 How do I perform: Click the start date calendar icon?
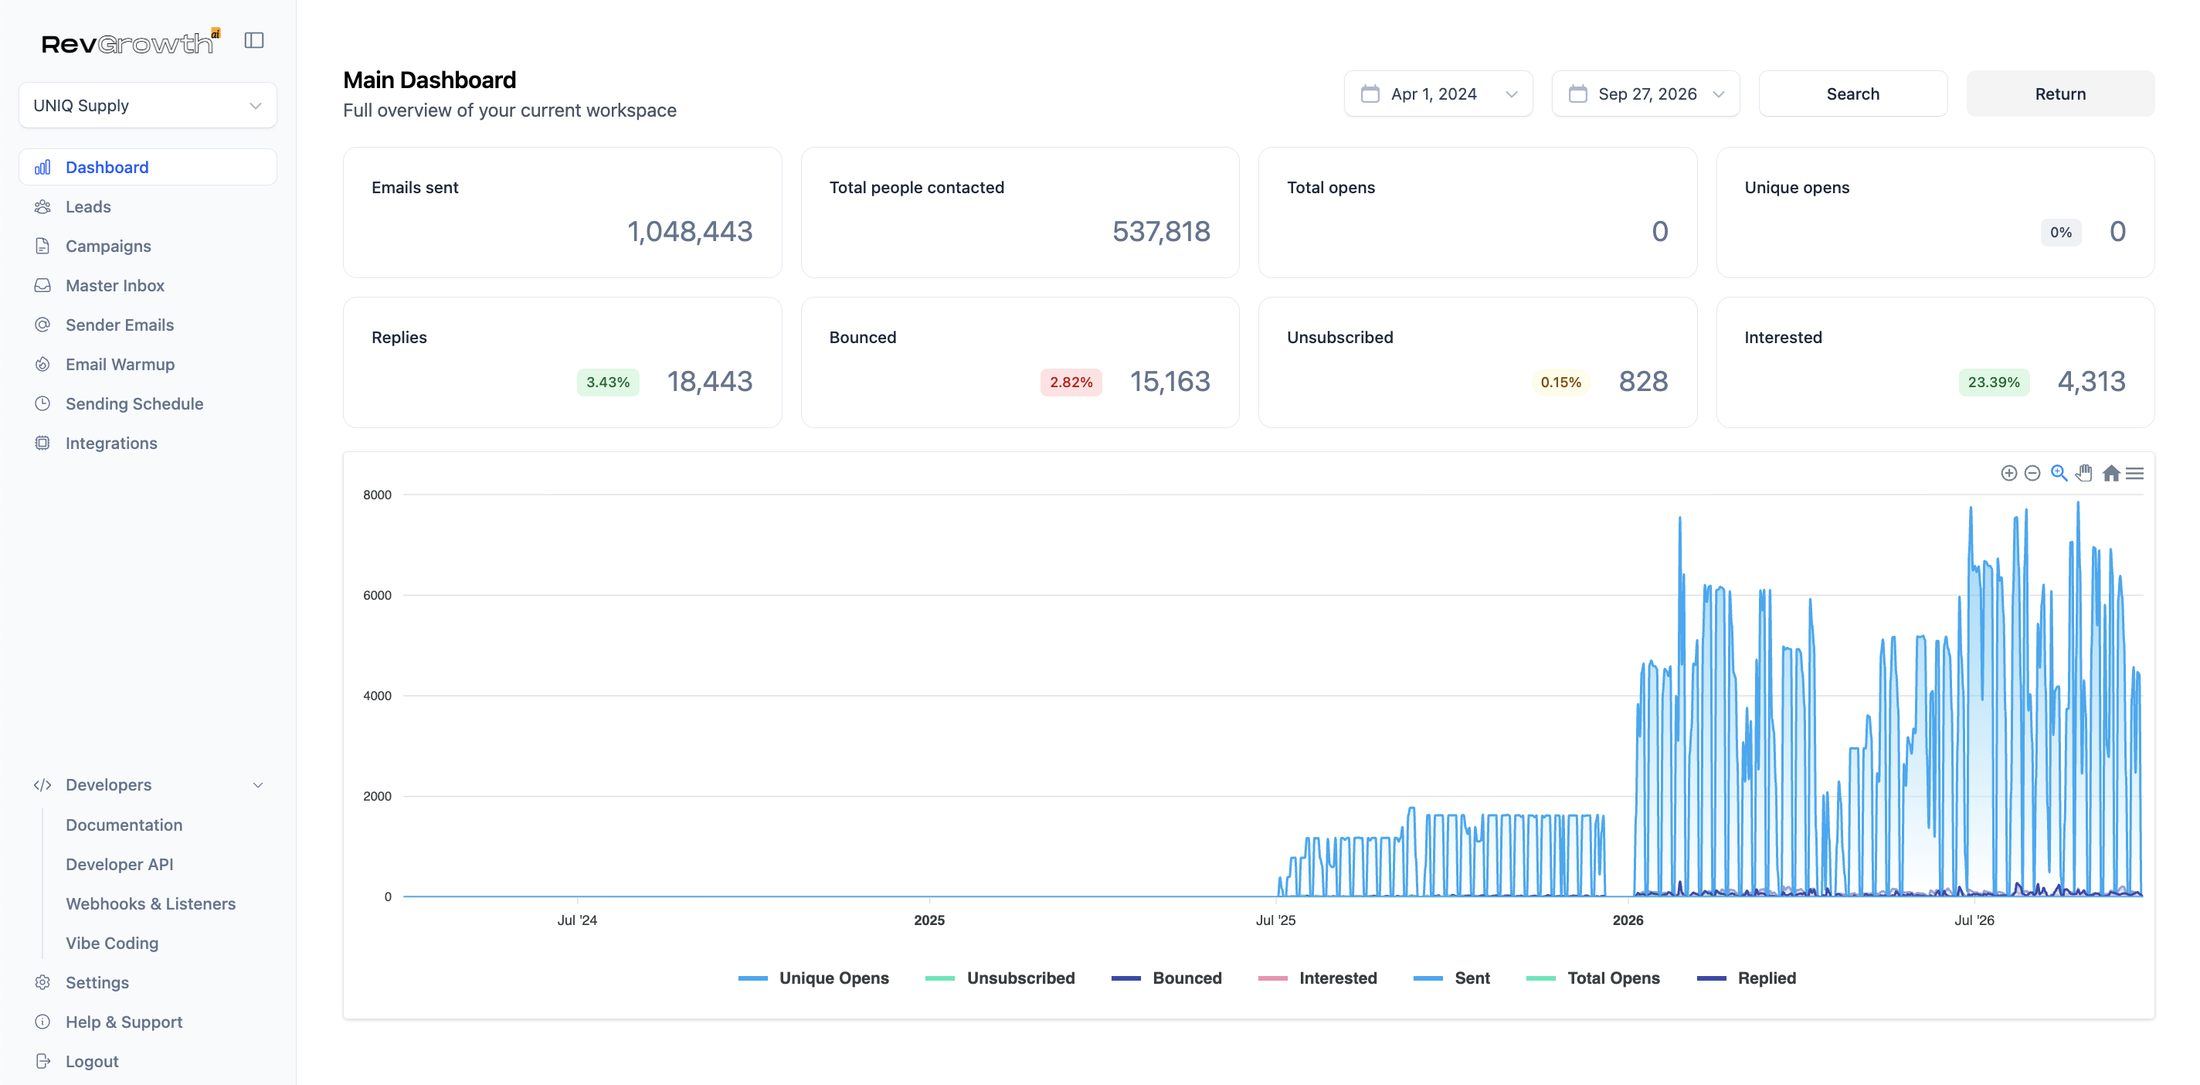coord(1370,94)
